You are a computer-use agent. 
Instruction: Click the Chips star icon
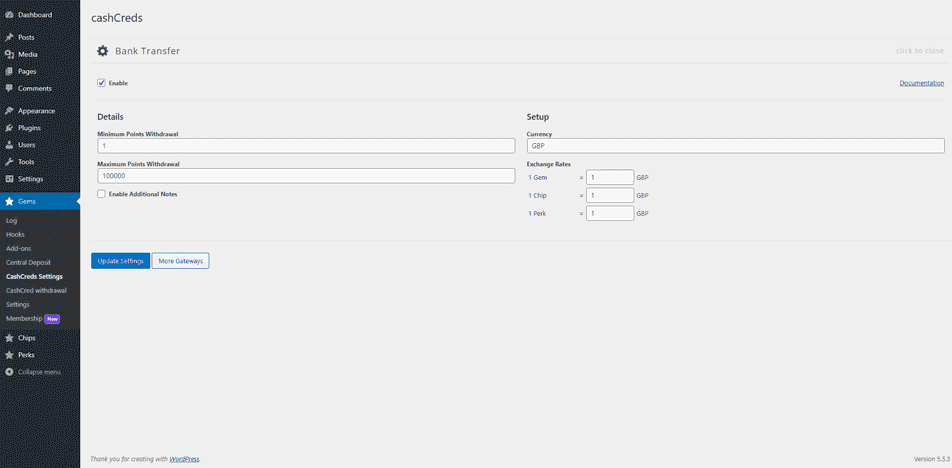pyautogui.click(x=9, y=338)
